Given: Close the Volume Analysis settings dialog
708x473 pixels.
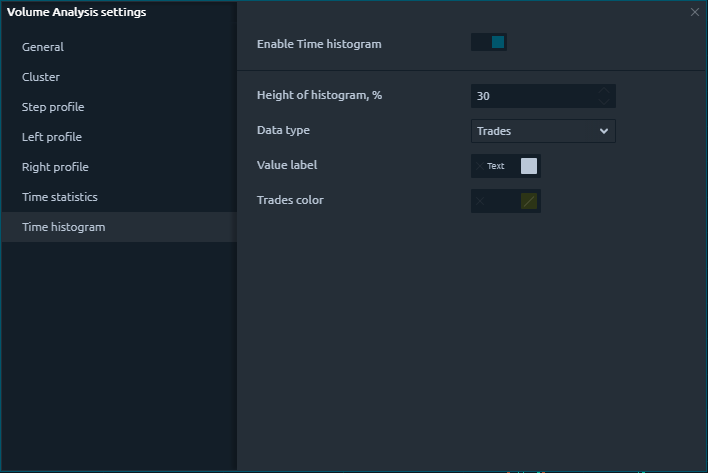Looking at the screenshot, I should [x=695, y=12].
